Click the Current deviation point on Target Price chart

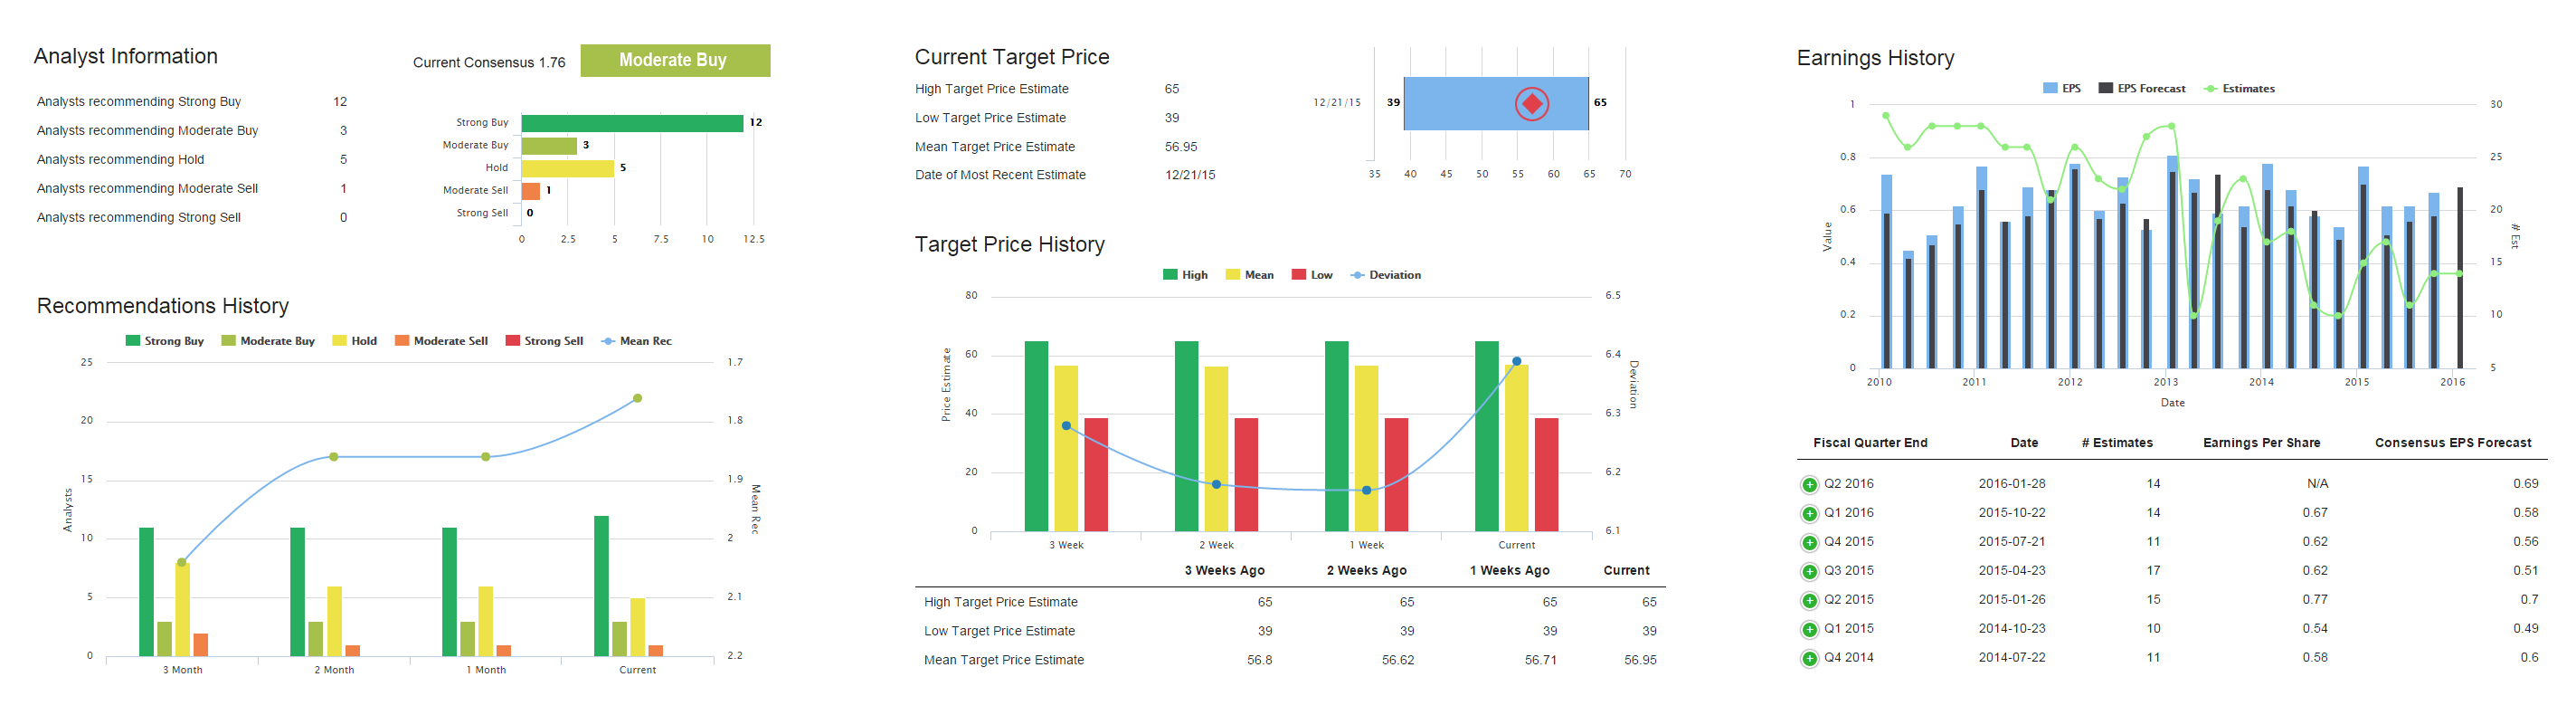click(1516, 361)
